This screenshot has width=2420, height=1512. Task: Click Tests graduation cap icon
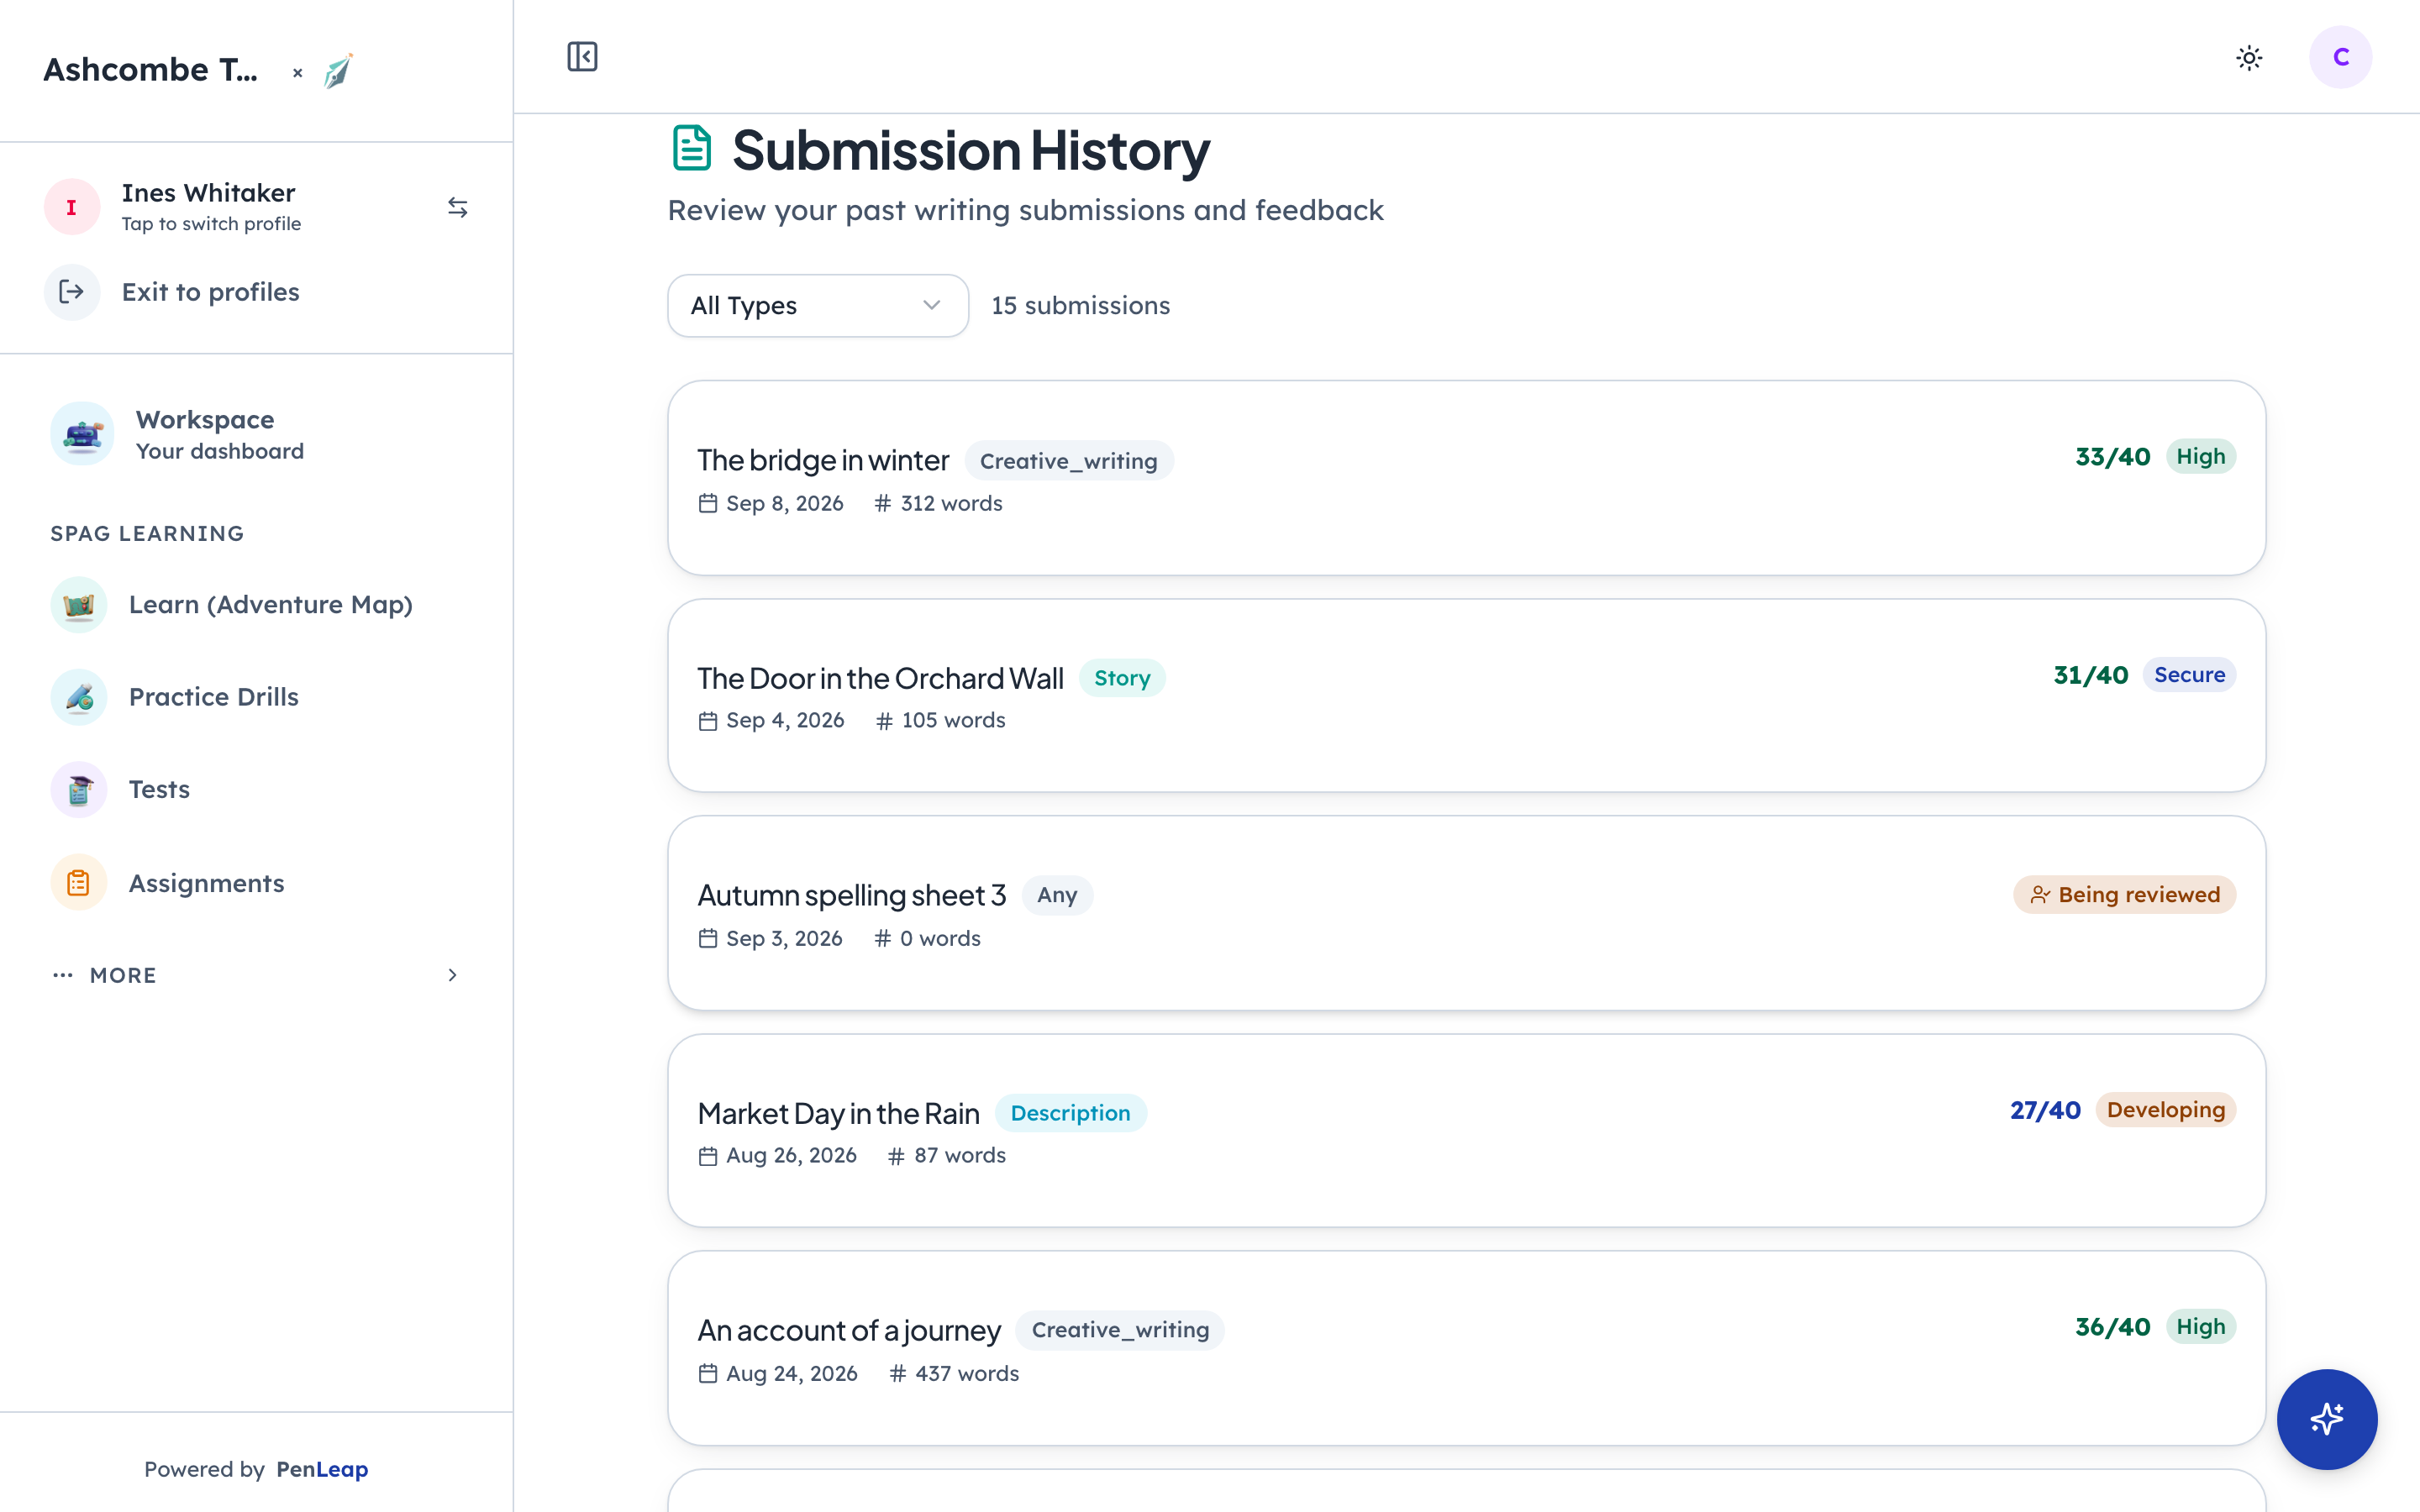(79, 790)
